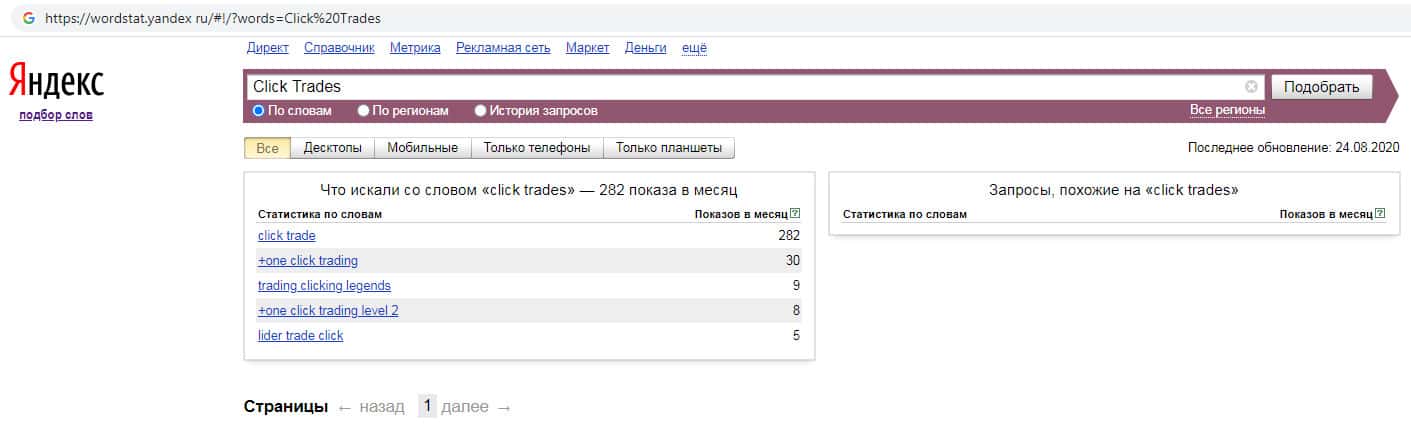Viewport: 1411px width, 443px height.
Task: Switch to the 'Только планшеты' tab
Action: point(668,148)
